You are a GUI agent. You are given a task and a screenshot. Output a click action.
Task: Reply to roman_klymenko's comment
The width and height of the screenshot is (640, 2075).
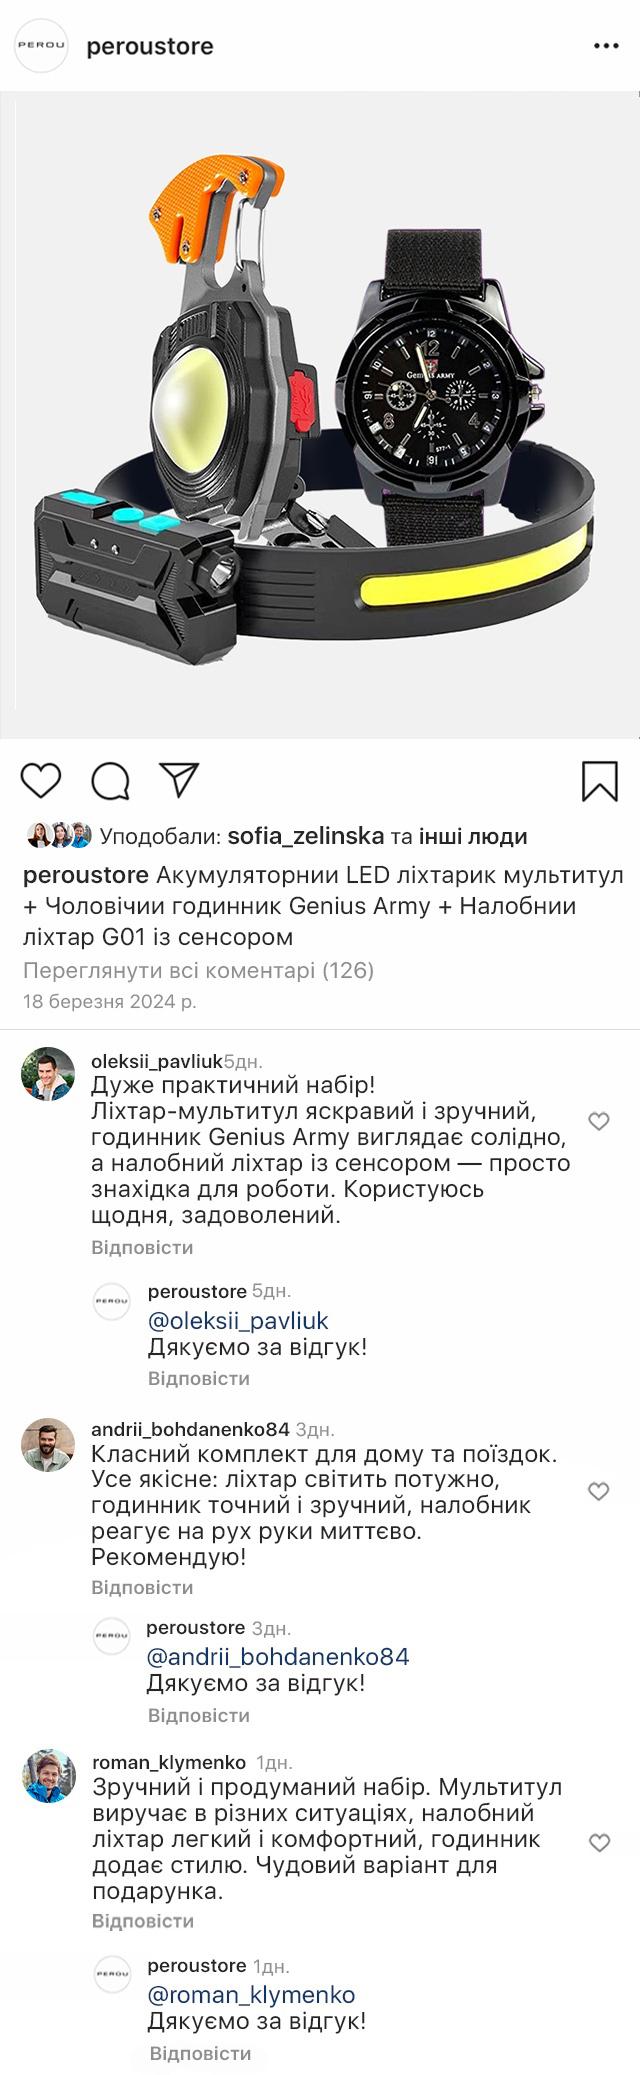click(142, 1921)
